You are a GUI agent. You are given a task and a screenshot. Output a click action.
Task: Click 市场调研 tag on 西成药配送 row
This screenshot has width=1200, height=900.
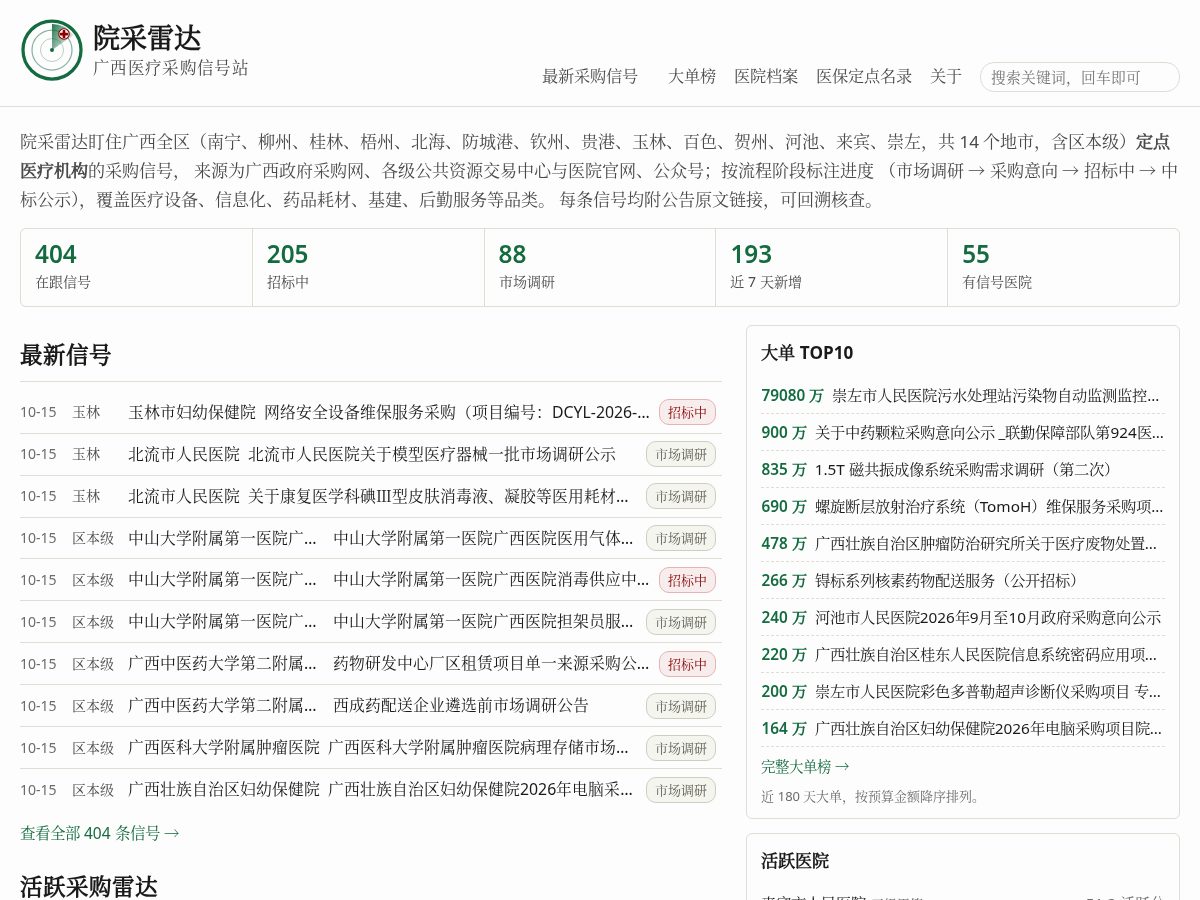point(681,706)
